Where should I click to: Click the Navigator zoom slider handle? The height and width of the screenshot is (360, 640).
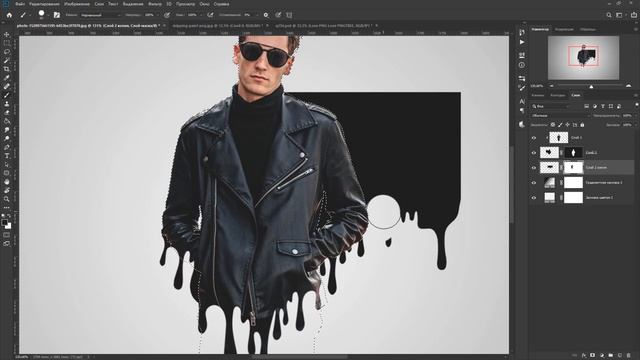pos(591,87)
